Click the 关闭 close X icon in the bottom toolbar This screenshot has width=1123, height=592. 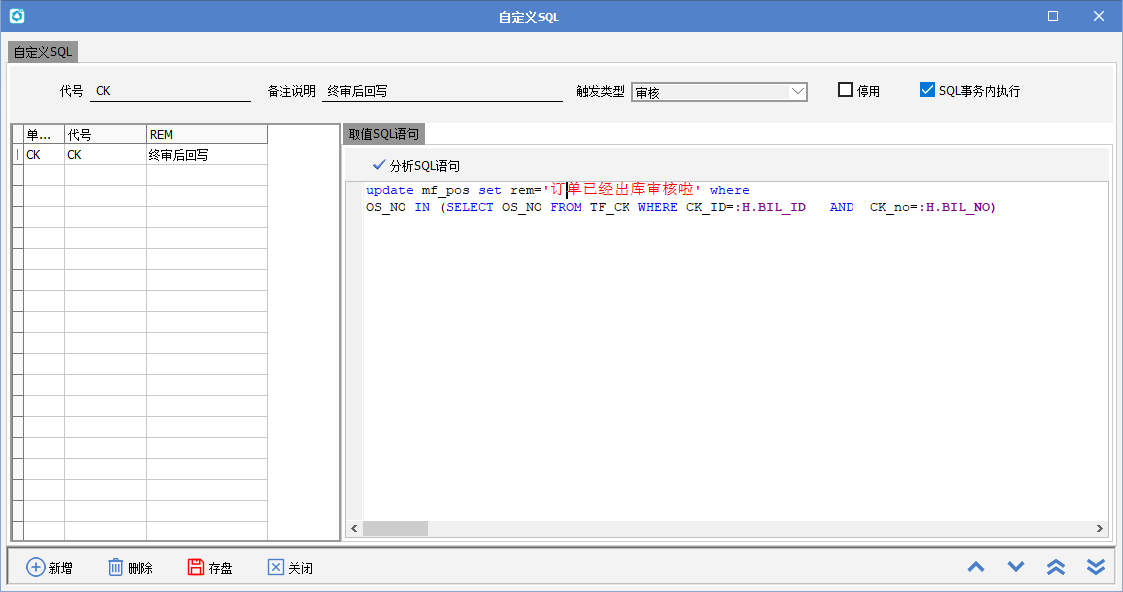click(x=276, y=567)
